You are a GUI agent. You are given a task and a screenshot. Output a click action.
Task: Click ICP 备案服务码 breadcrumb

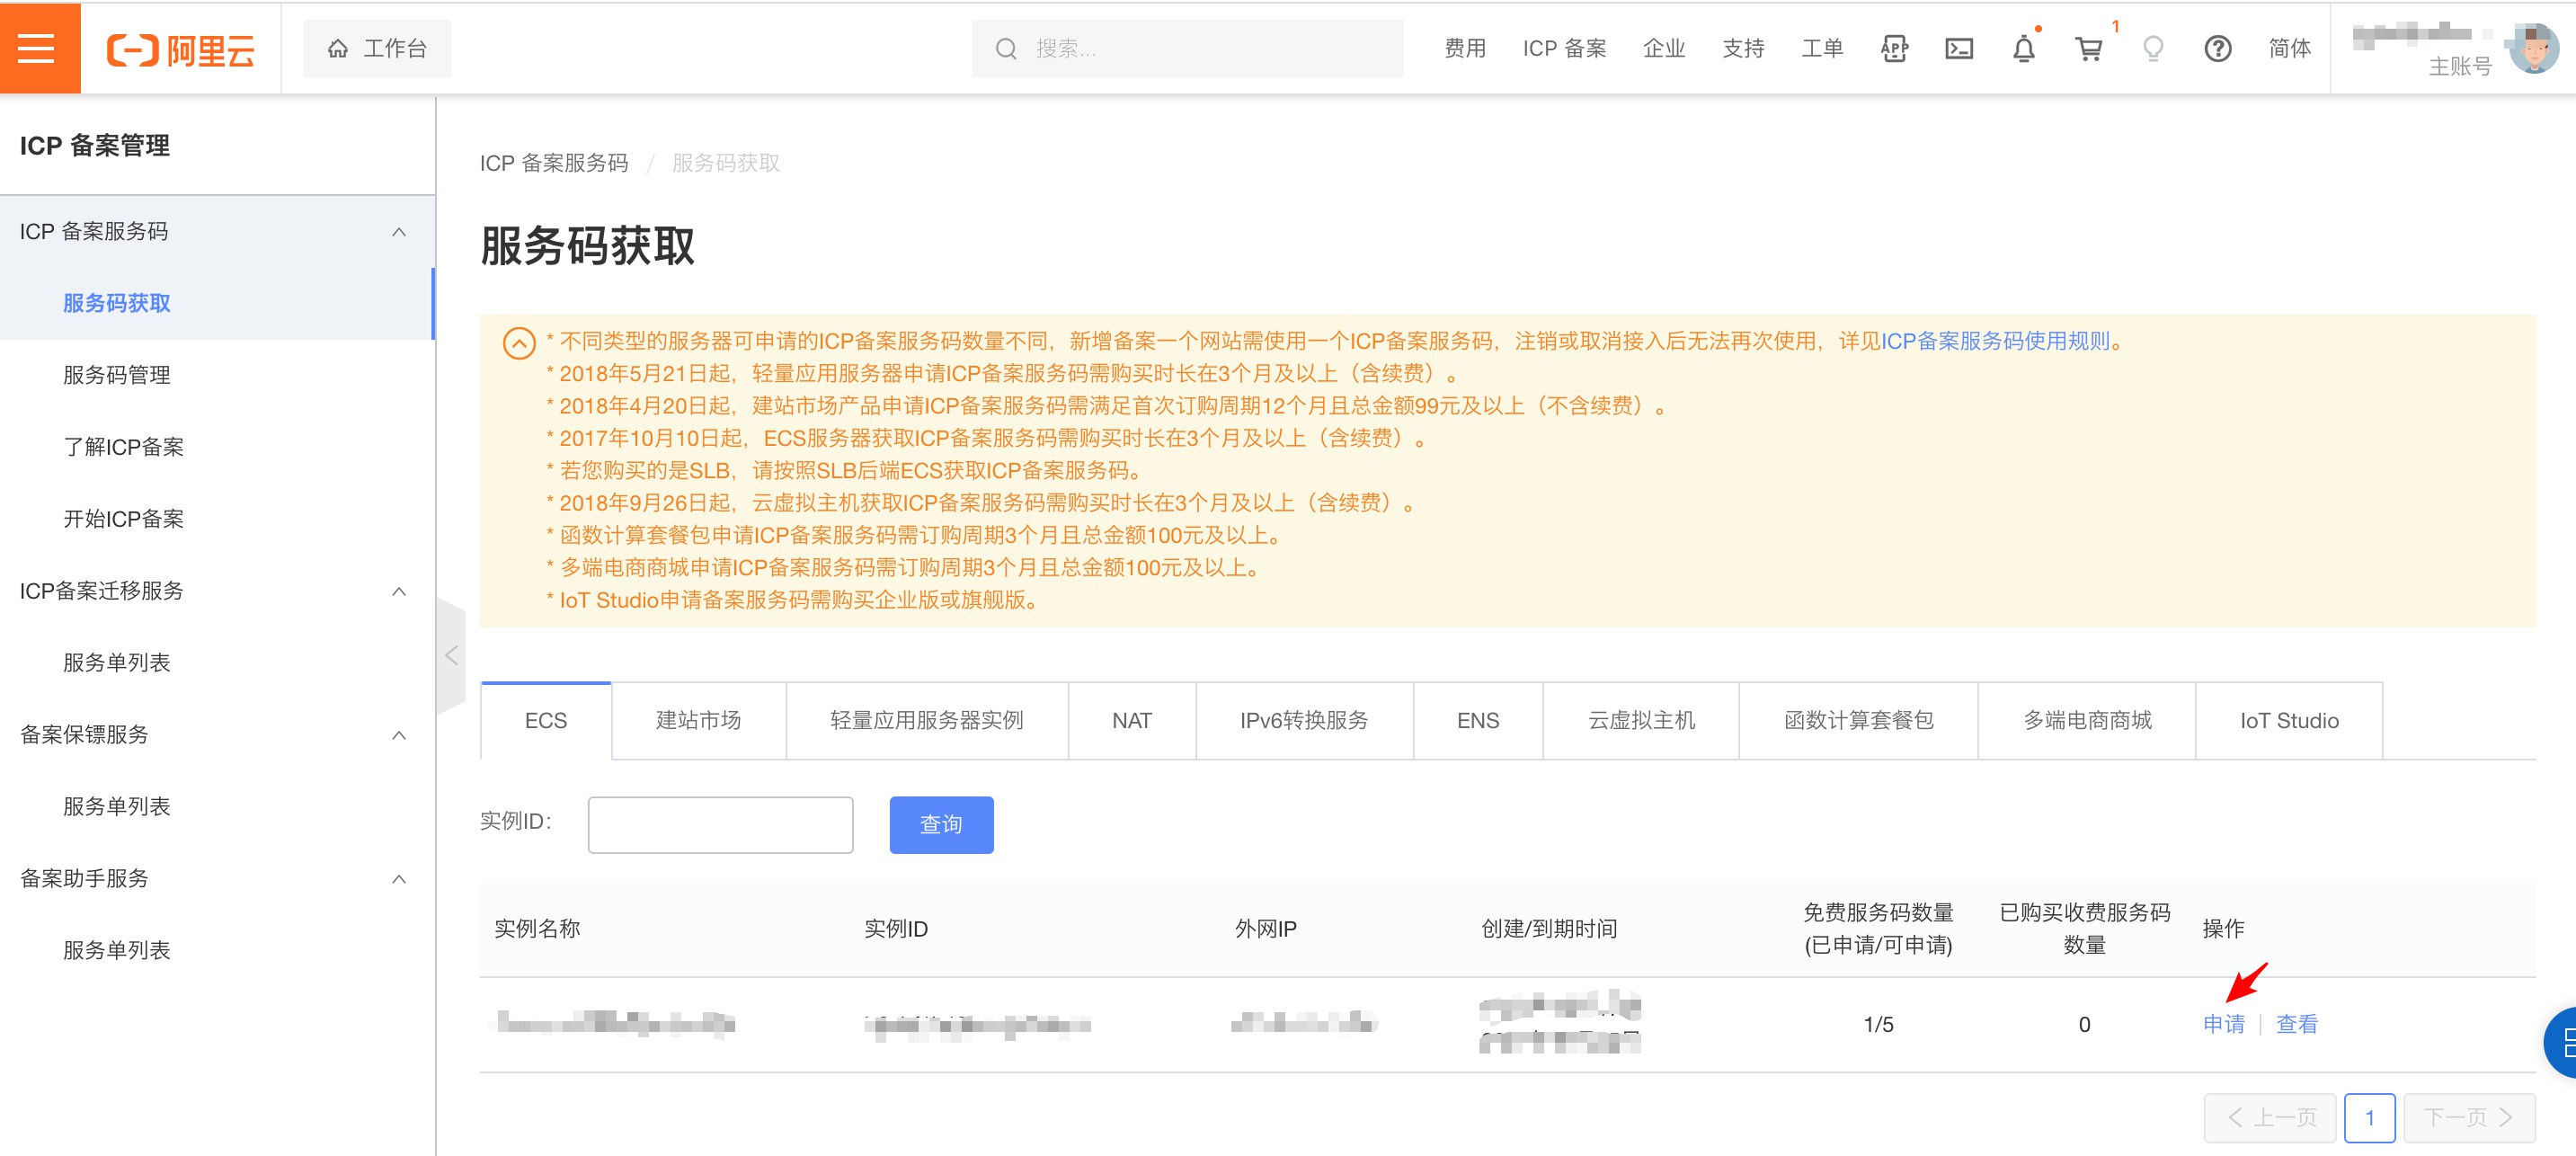[554, 163]
